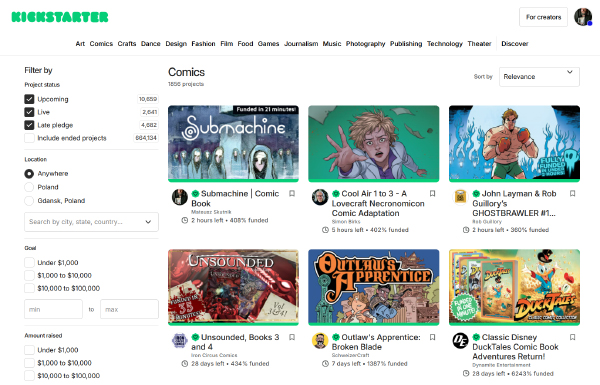
Task: Open the user profile avatar
Action: (583, 17)
